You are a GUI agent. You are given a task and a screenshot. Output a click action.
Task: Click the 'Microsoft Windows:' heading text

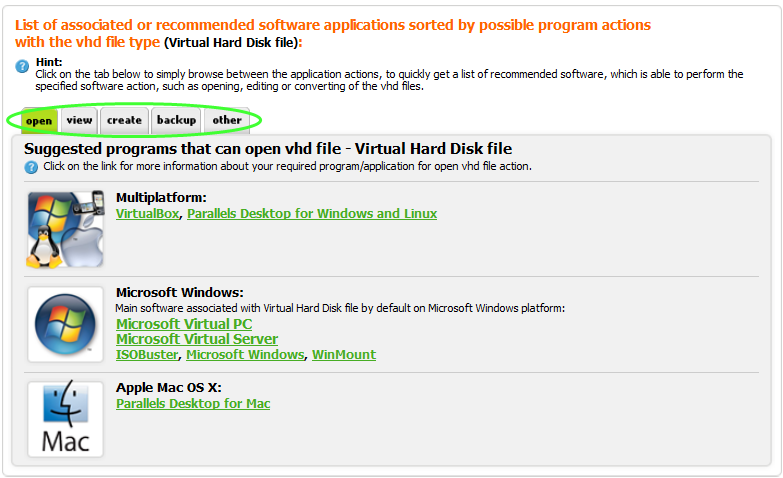coord(180,293)
